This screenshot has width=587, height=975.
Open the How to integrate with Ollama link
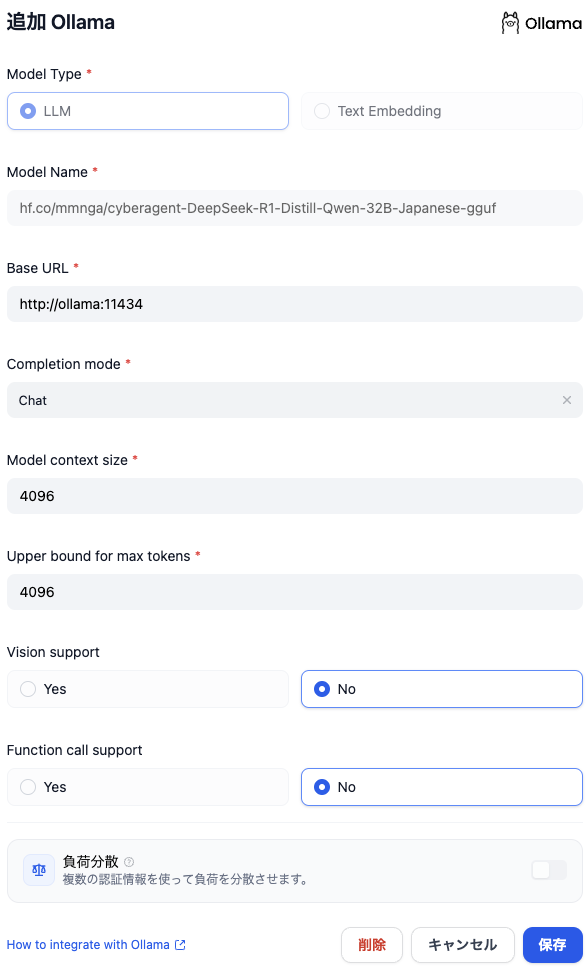(x=90, y=944)
